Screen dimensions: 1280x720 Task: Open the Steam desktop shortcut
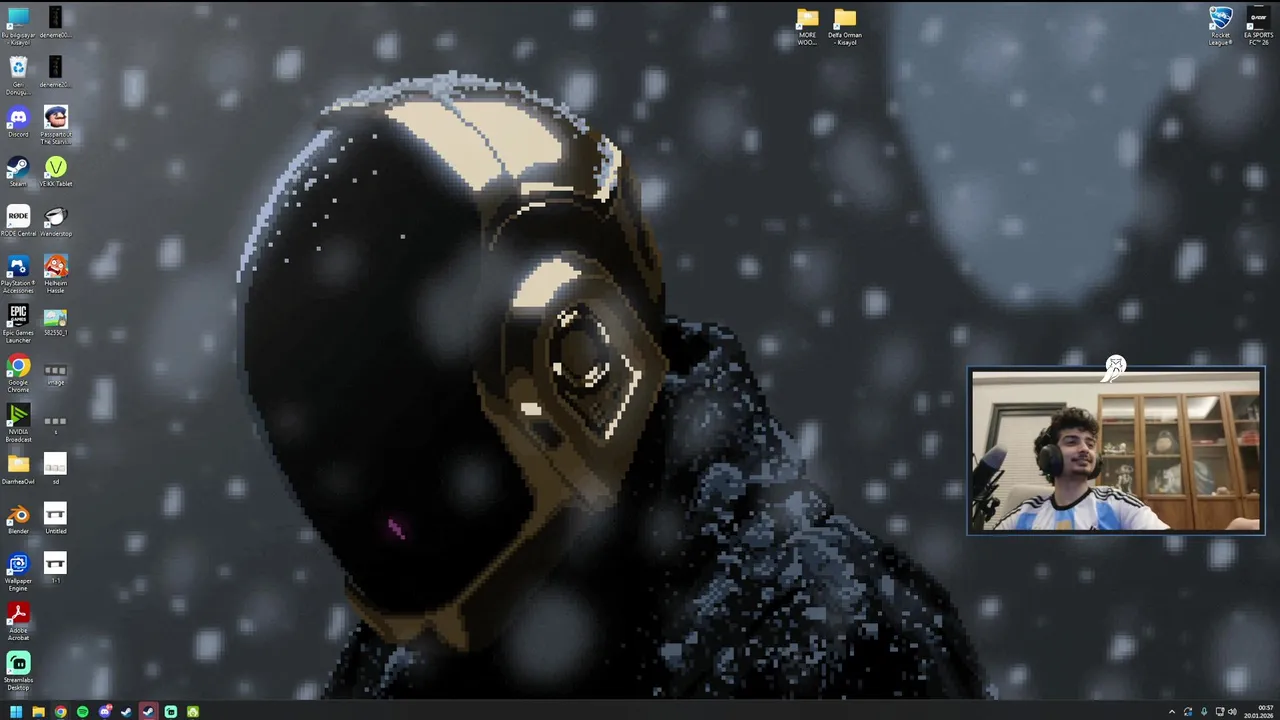tap(18, 171)
